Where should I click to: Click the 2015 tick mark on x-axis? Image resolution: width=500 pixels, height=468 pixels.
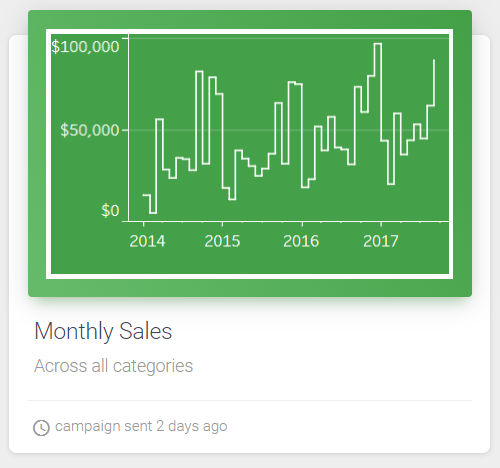point(223,224)
